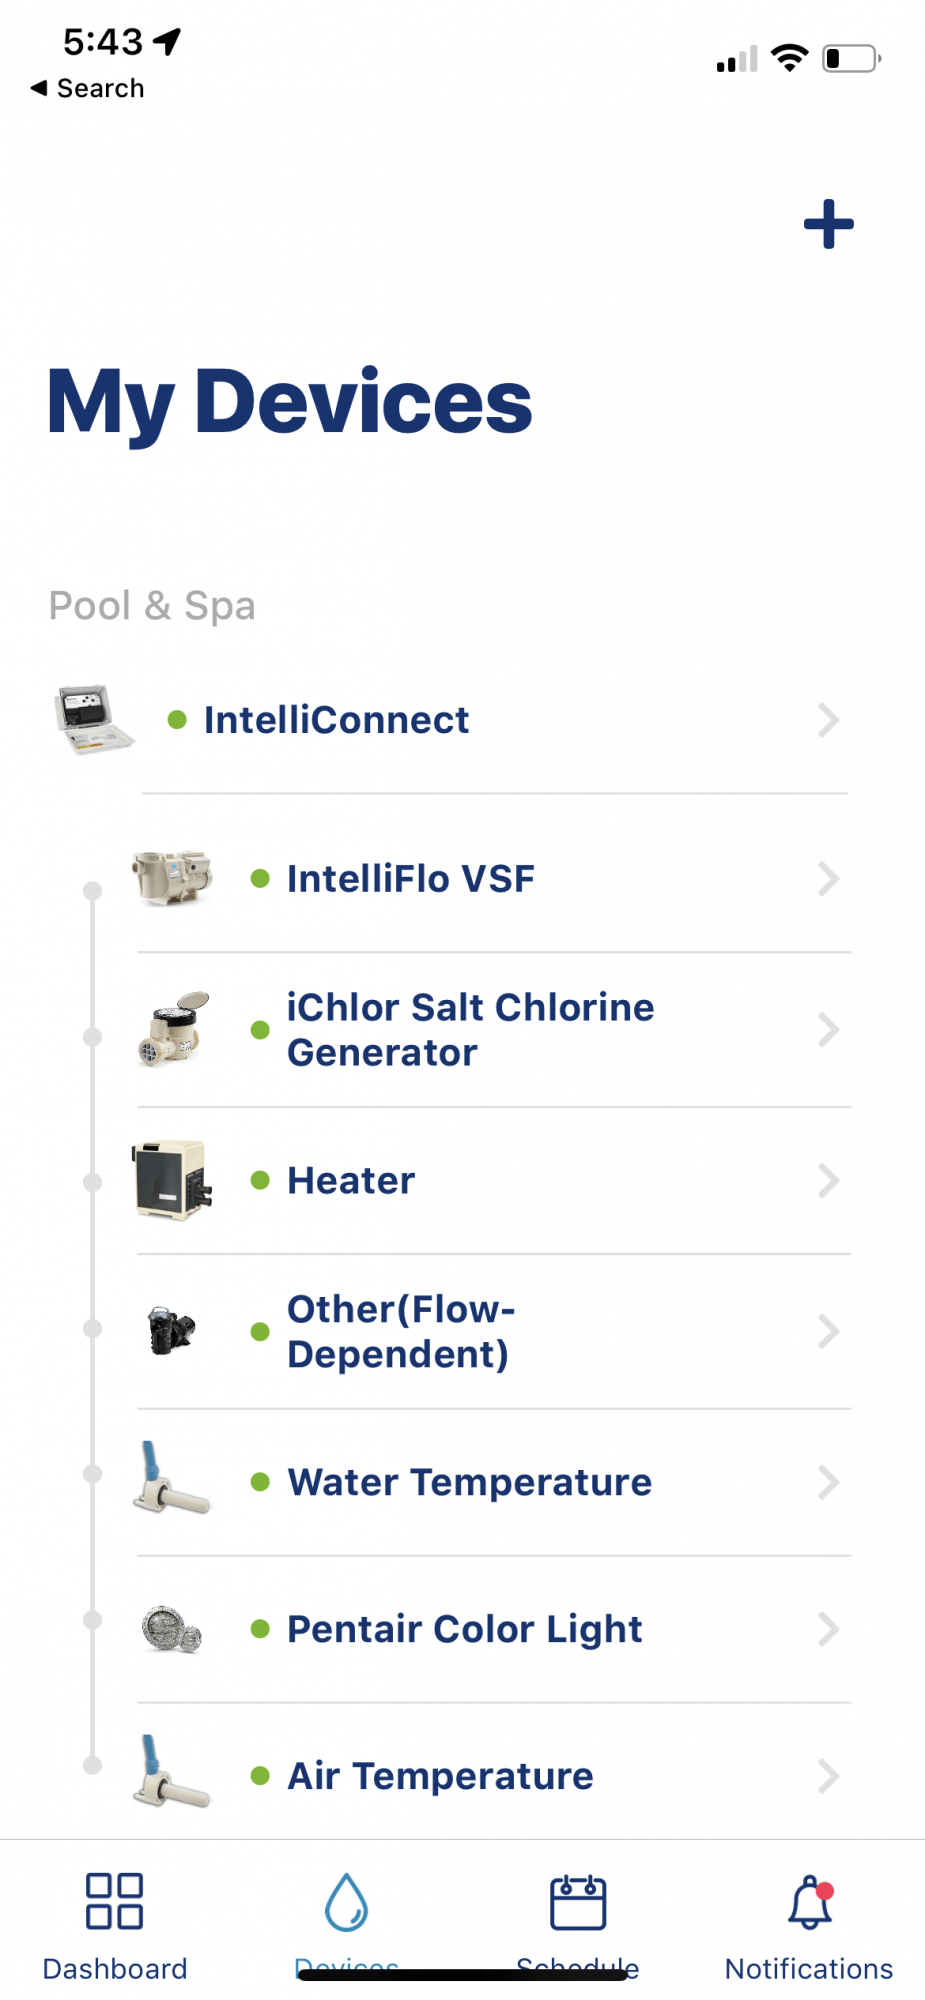The width and height of the screenshot is (925, 2000).
Task: Select iChlor Salt Chlorine Generator label
Action: (470, 1030)
